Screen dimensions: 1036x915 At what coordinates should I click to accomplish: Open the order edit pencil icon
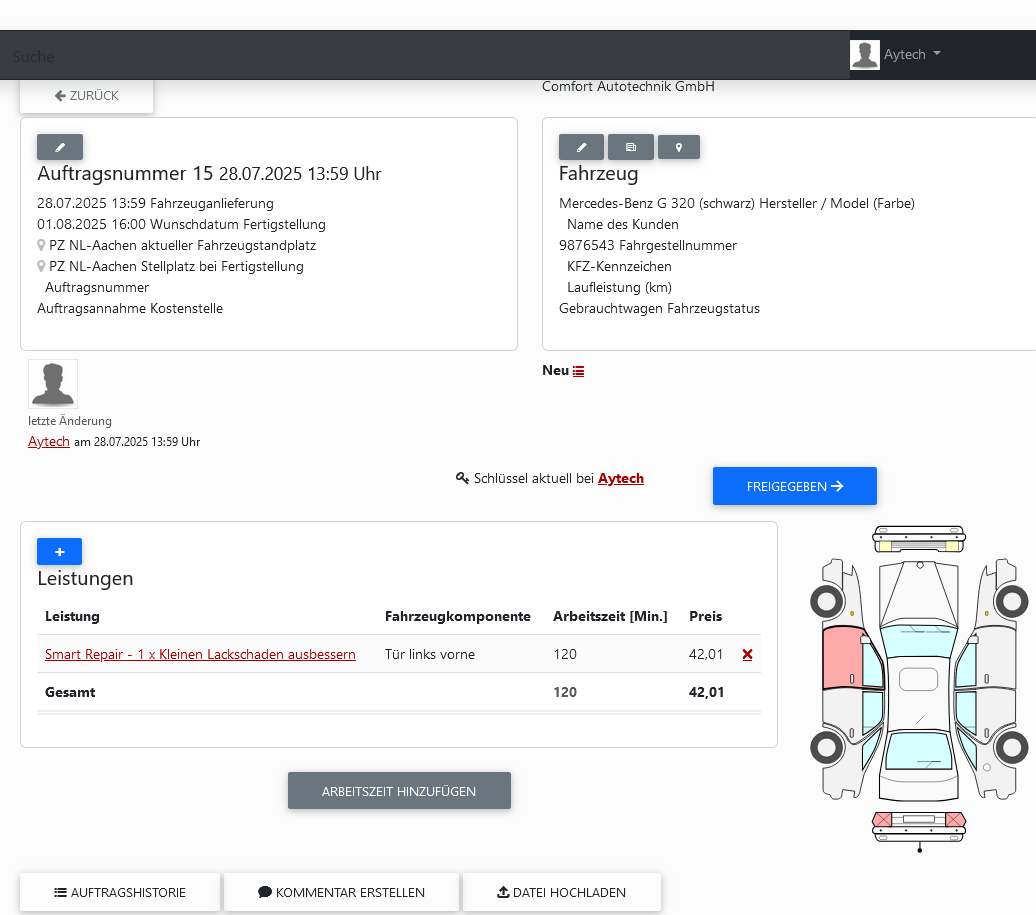[x=59, y=146]
